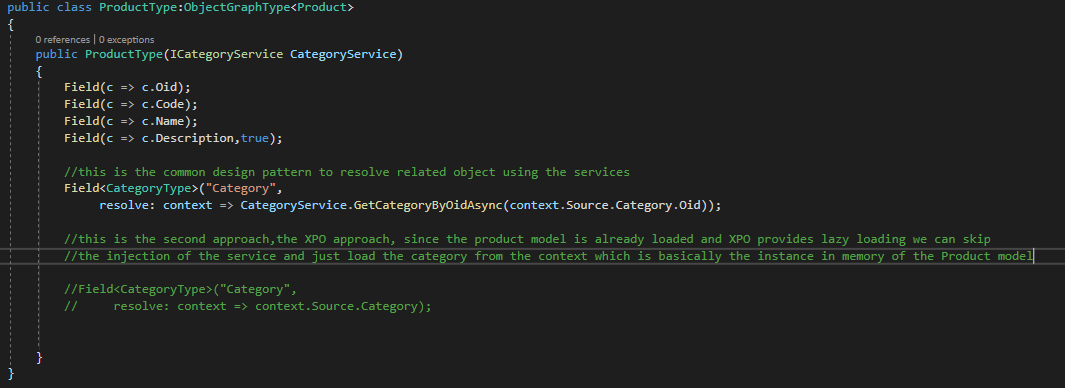Click the commented context.Source.Category resolve line
Screen dimensions: 1065x388
tap(248, 306)
